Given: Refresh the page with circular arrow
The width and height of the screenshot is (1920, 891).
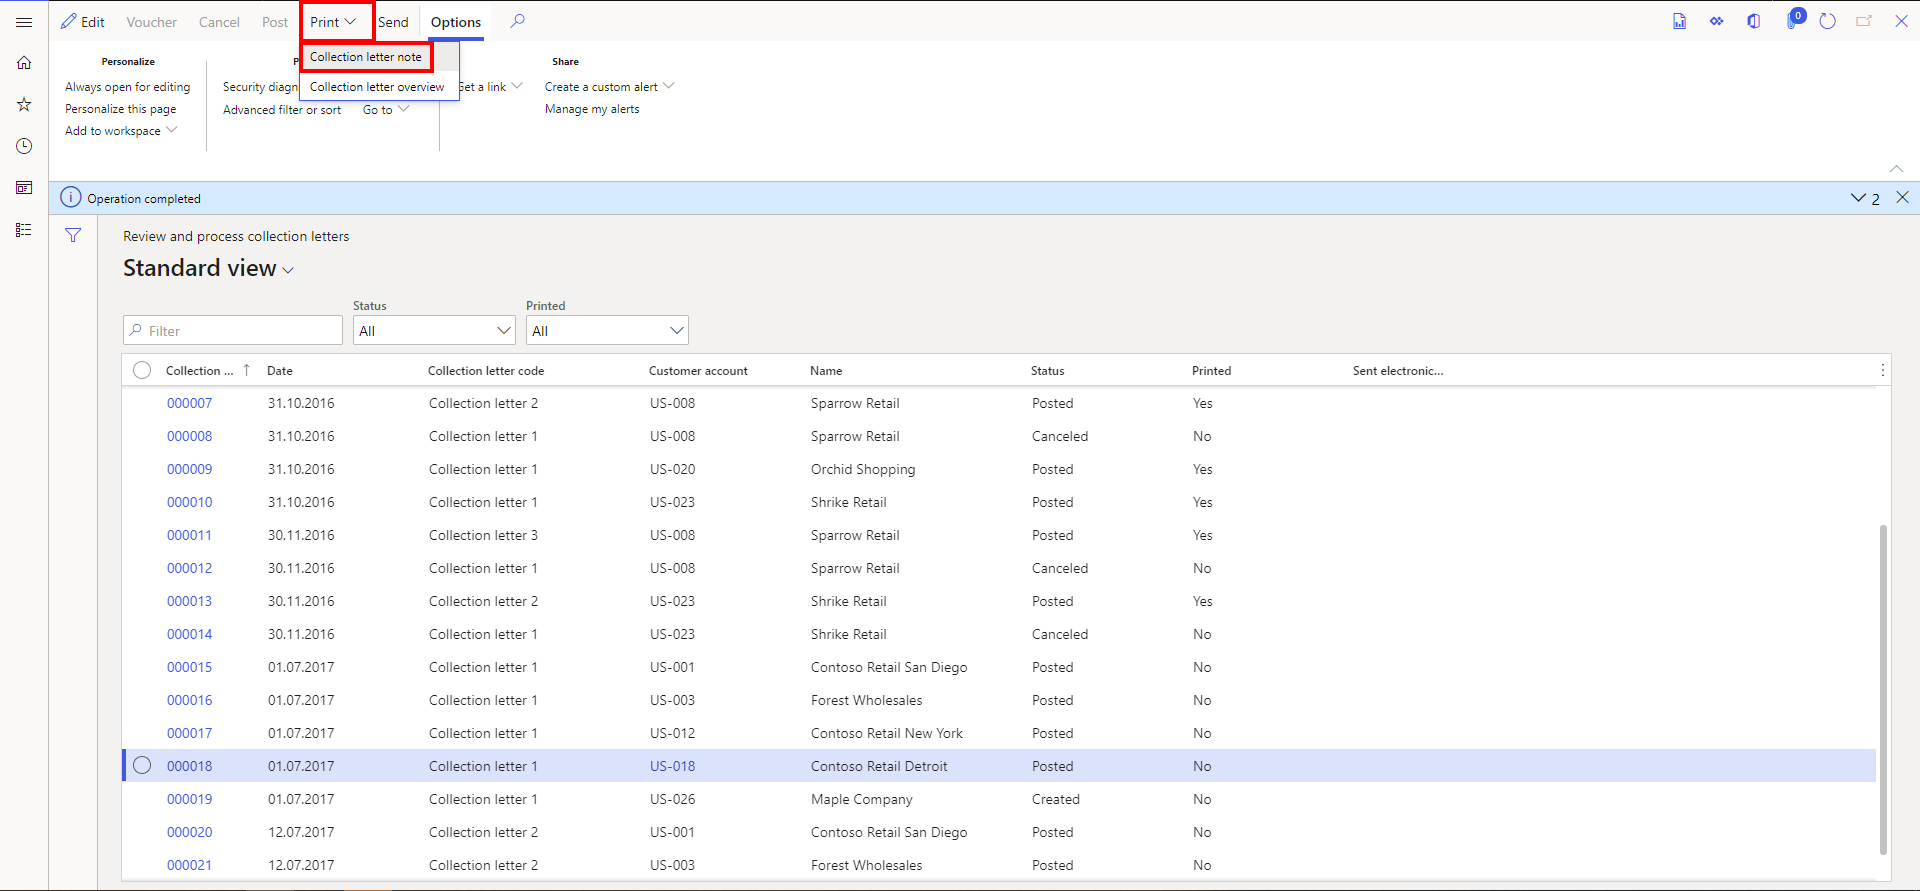Looking at the screenshot, I should [1827, 21].
